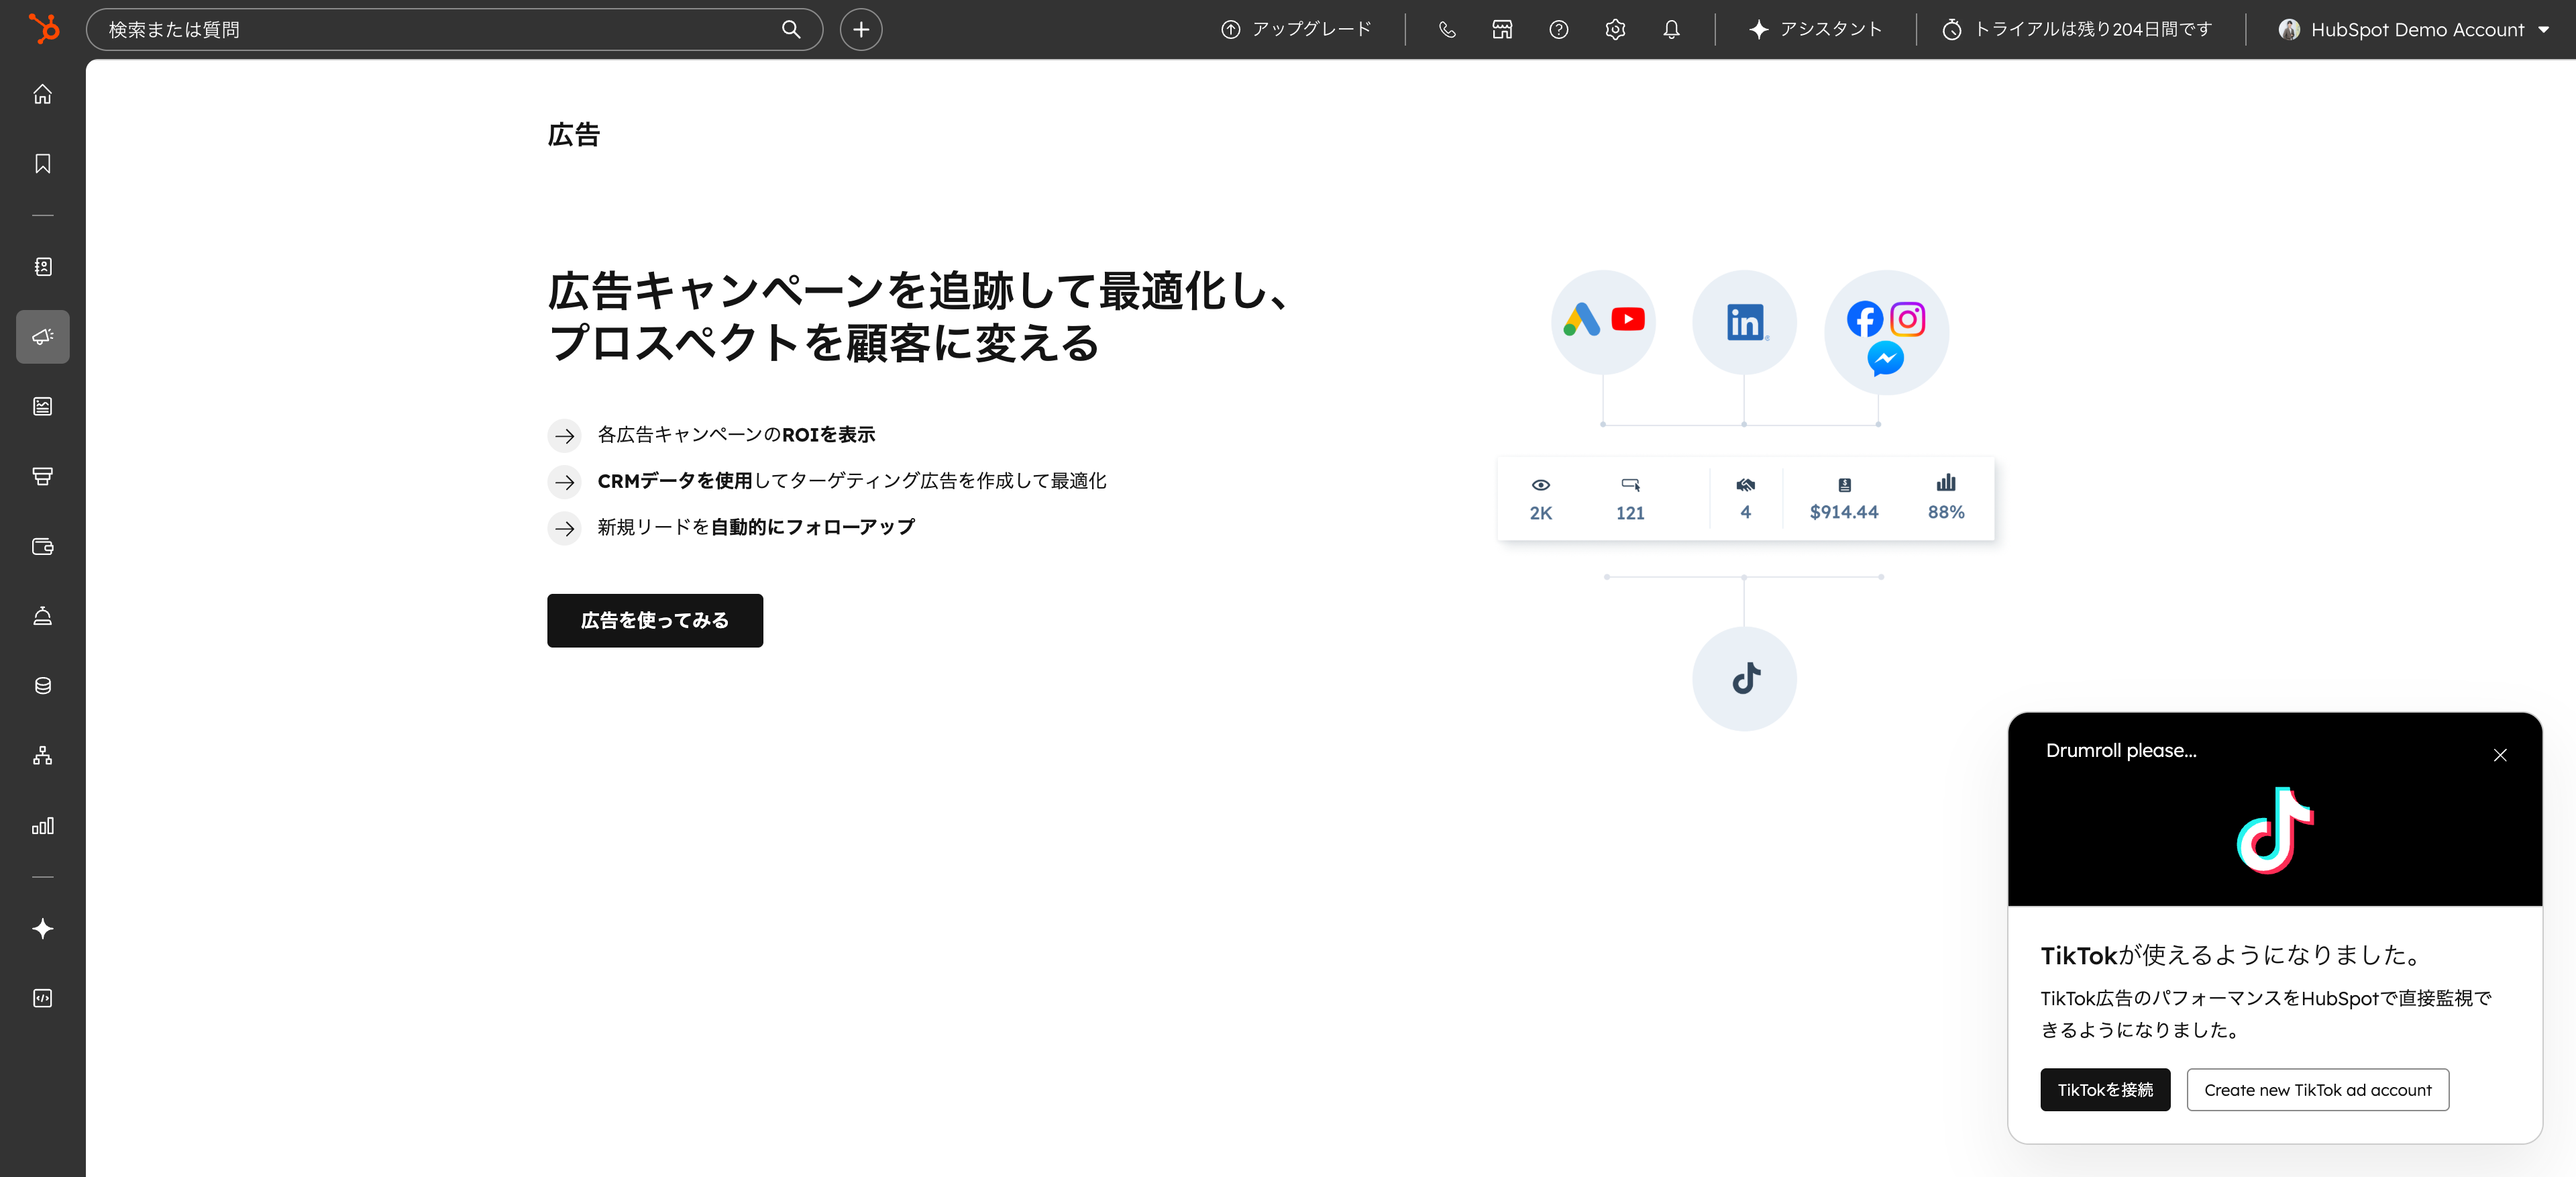Screen dimensions: 2576x1177
Task: Select the Breeze AI sparkle icon
Action: click(42, 928)
